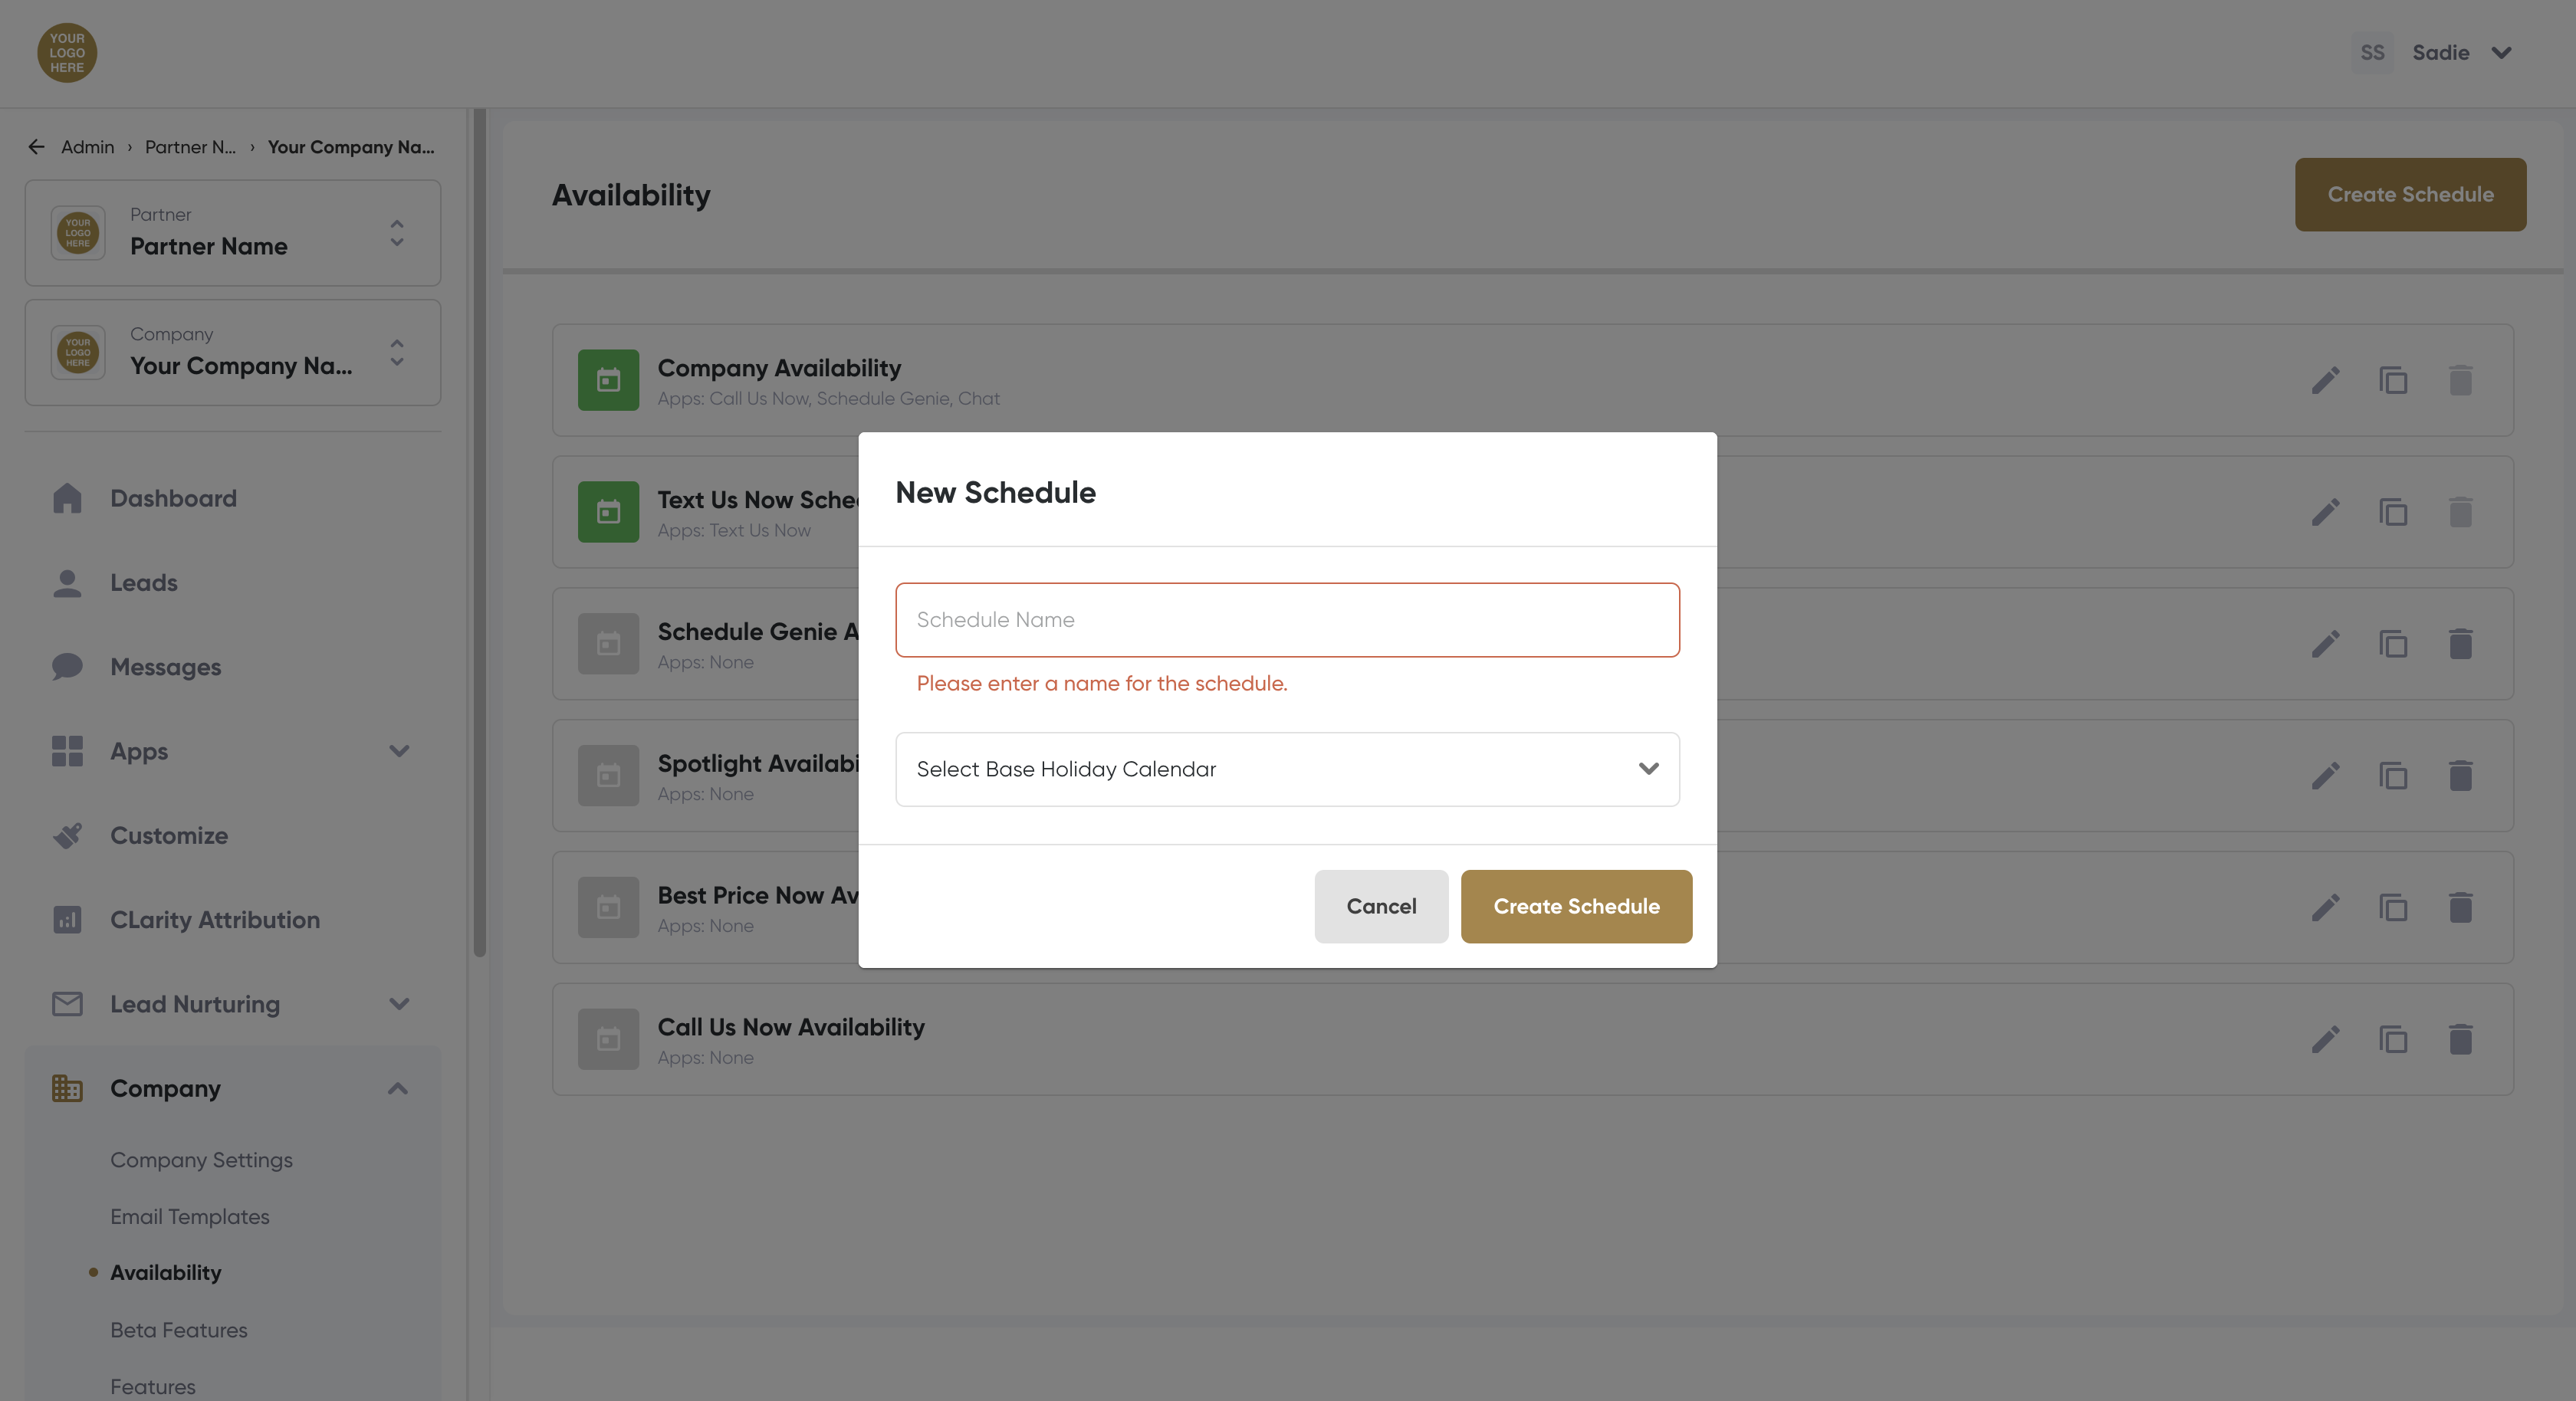Focus the Schedule Name input field
This screenshot has height=1401, width=2576.
pyautogui.click(x=1287, y=620)
